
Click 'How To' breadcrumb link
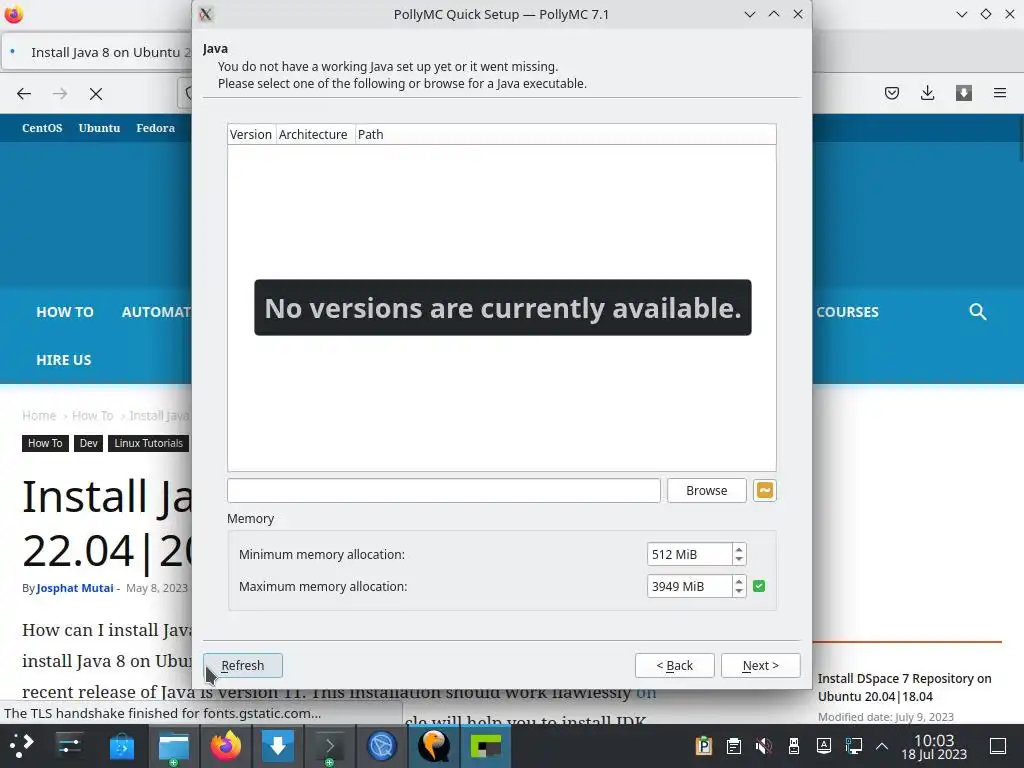92,415
